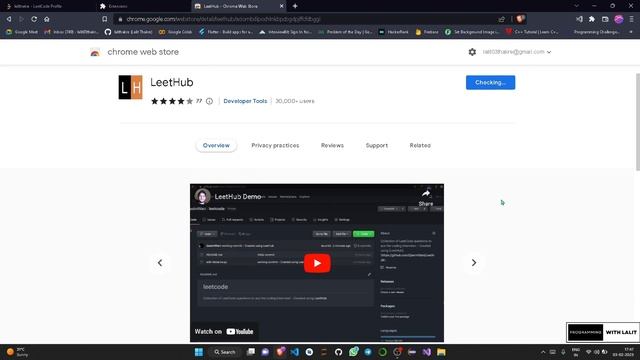Open the LeetHub Demo video title
The width and height of the screenshot is (640, 360).
click(x=238, y=197)
